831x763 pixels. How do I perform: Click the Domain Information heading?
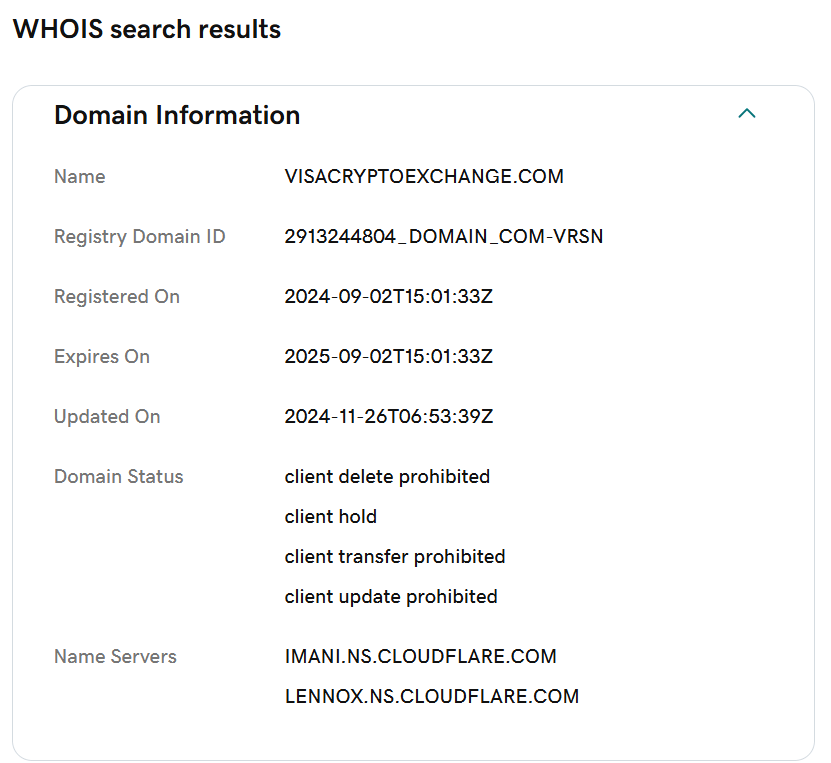click(177, 115)
